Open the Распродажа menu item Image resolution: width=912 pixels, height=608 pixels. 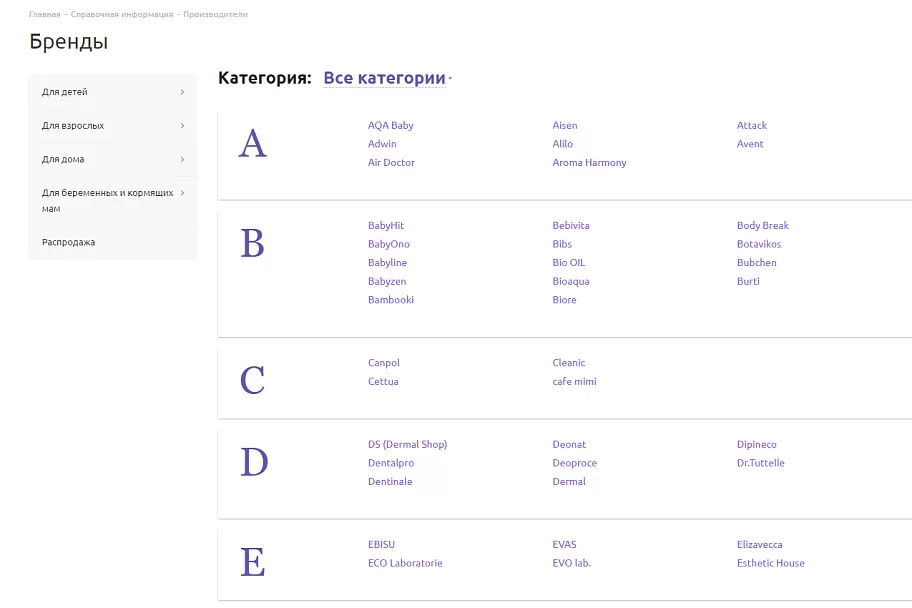click(x=68, y=242)
